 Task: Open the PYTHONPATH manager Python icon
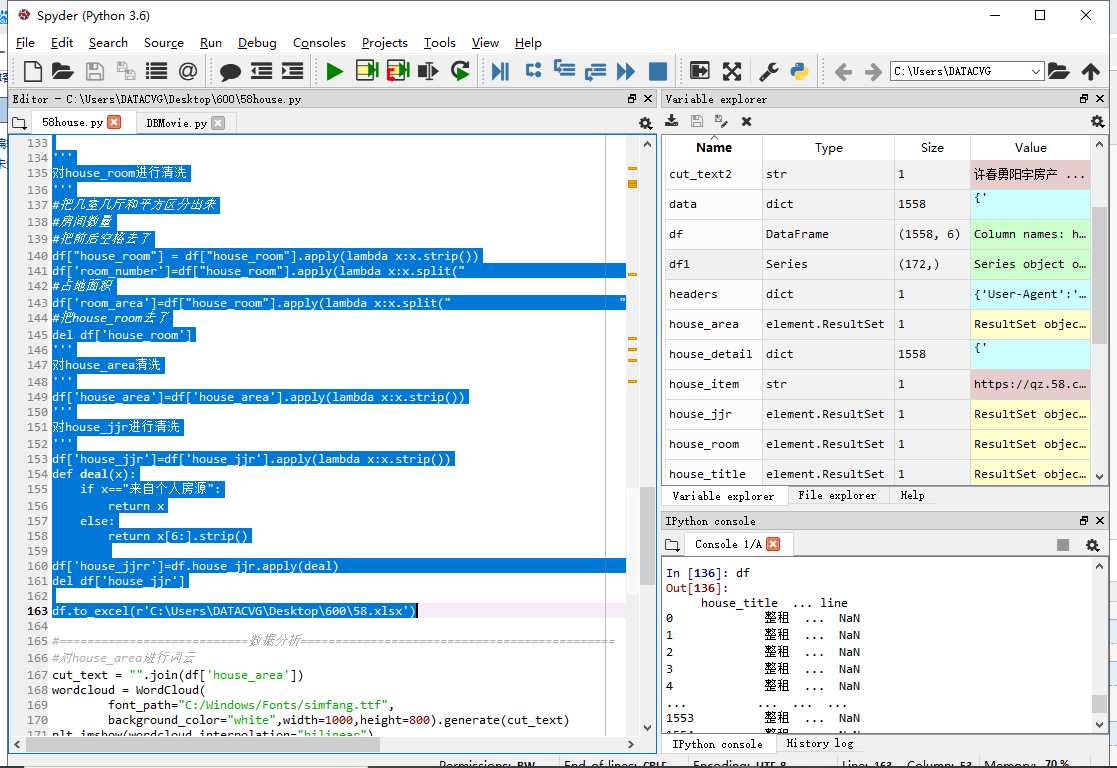tap(799, 71)
